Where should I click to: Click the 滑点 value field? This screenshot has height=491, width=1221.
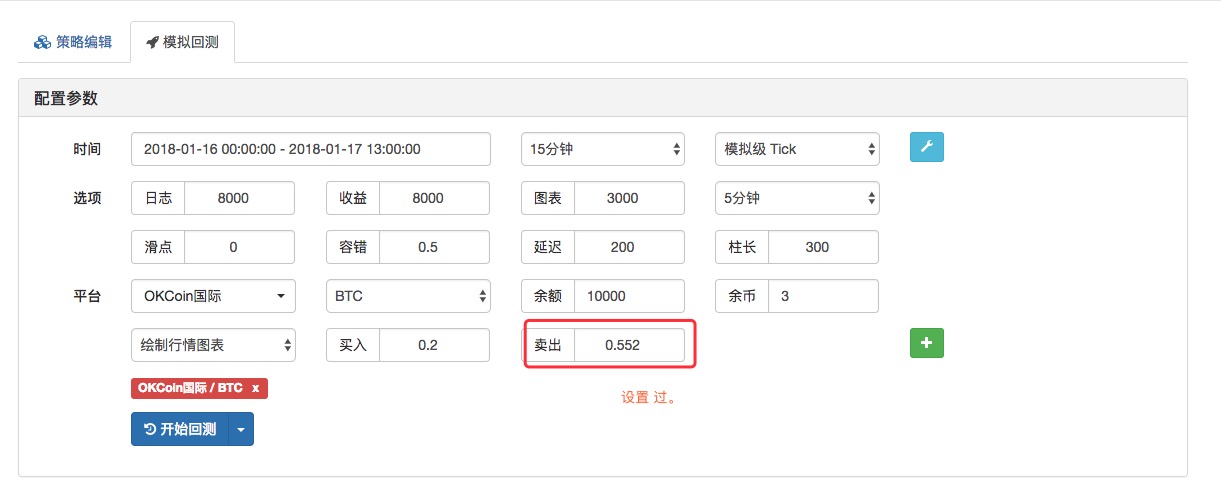[x=239, y=247]
